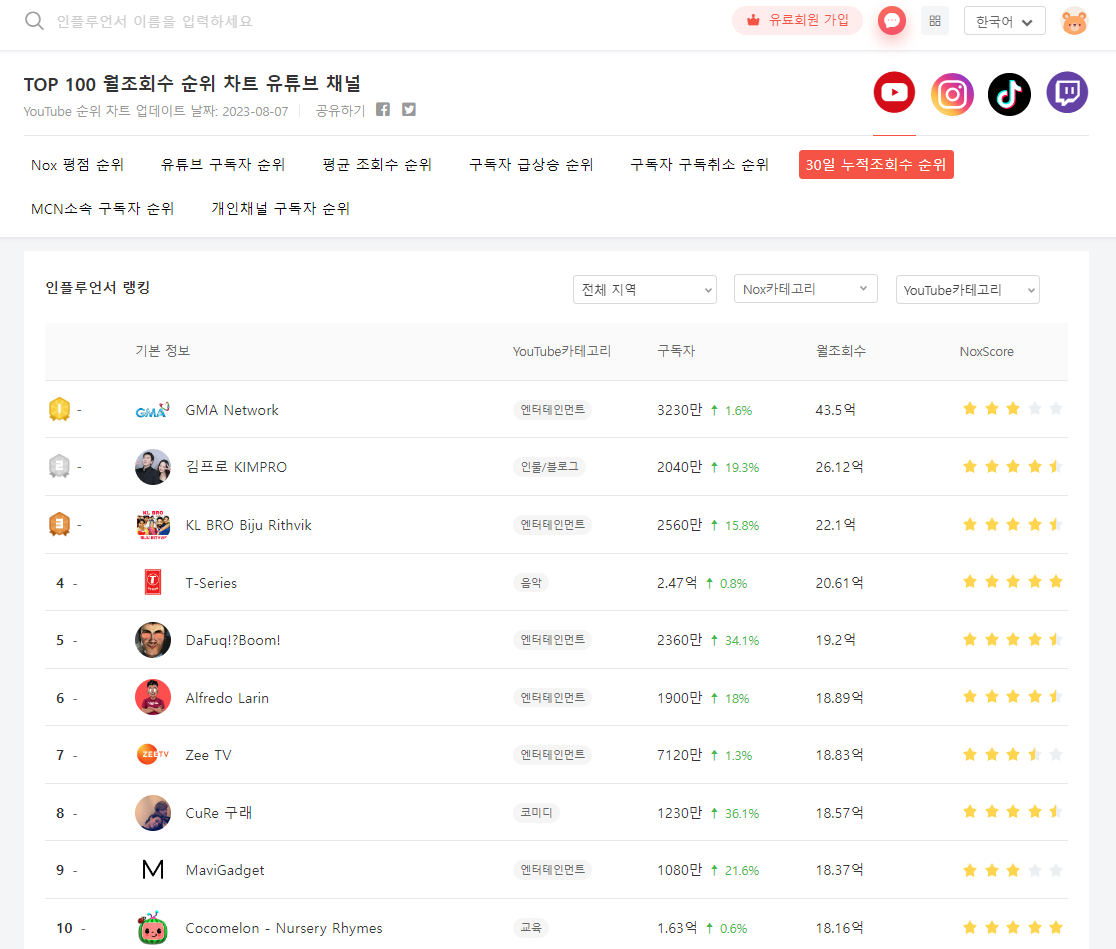Image resolution: width=1116 pixels, height=949 pixels.
Task: Open the apps grid icon
Action: [935, 21]
